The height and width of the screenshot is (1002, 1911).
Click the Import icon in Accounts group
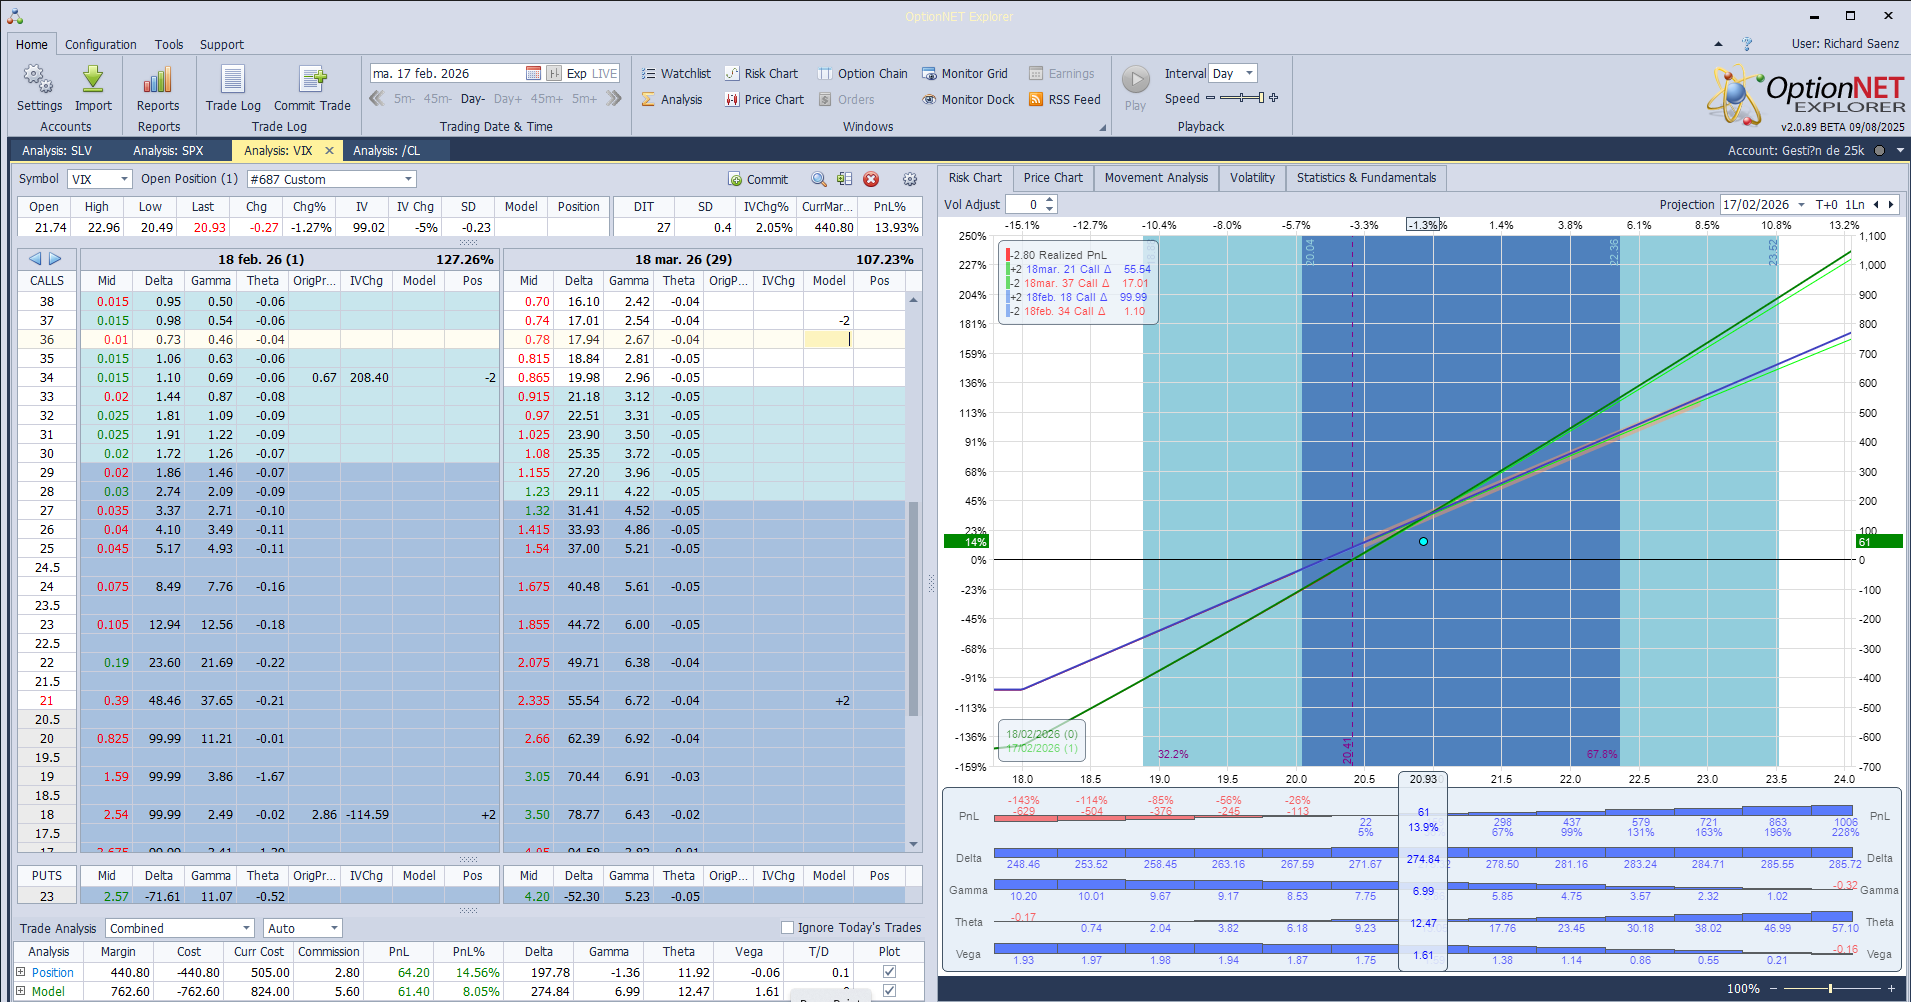click(93, 88)
